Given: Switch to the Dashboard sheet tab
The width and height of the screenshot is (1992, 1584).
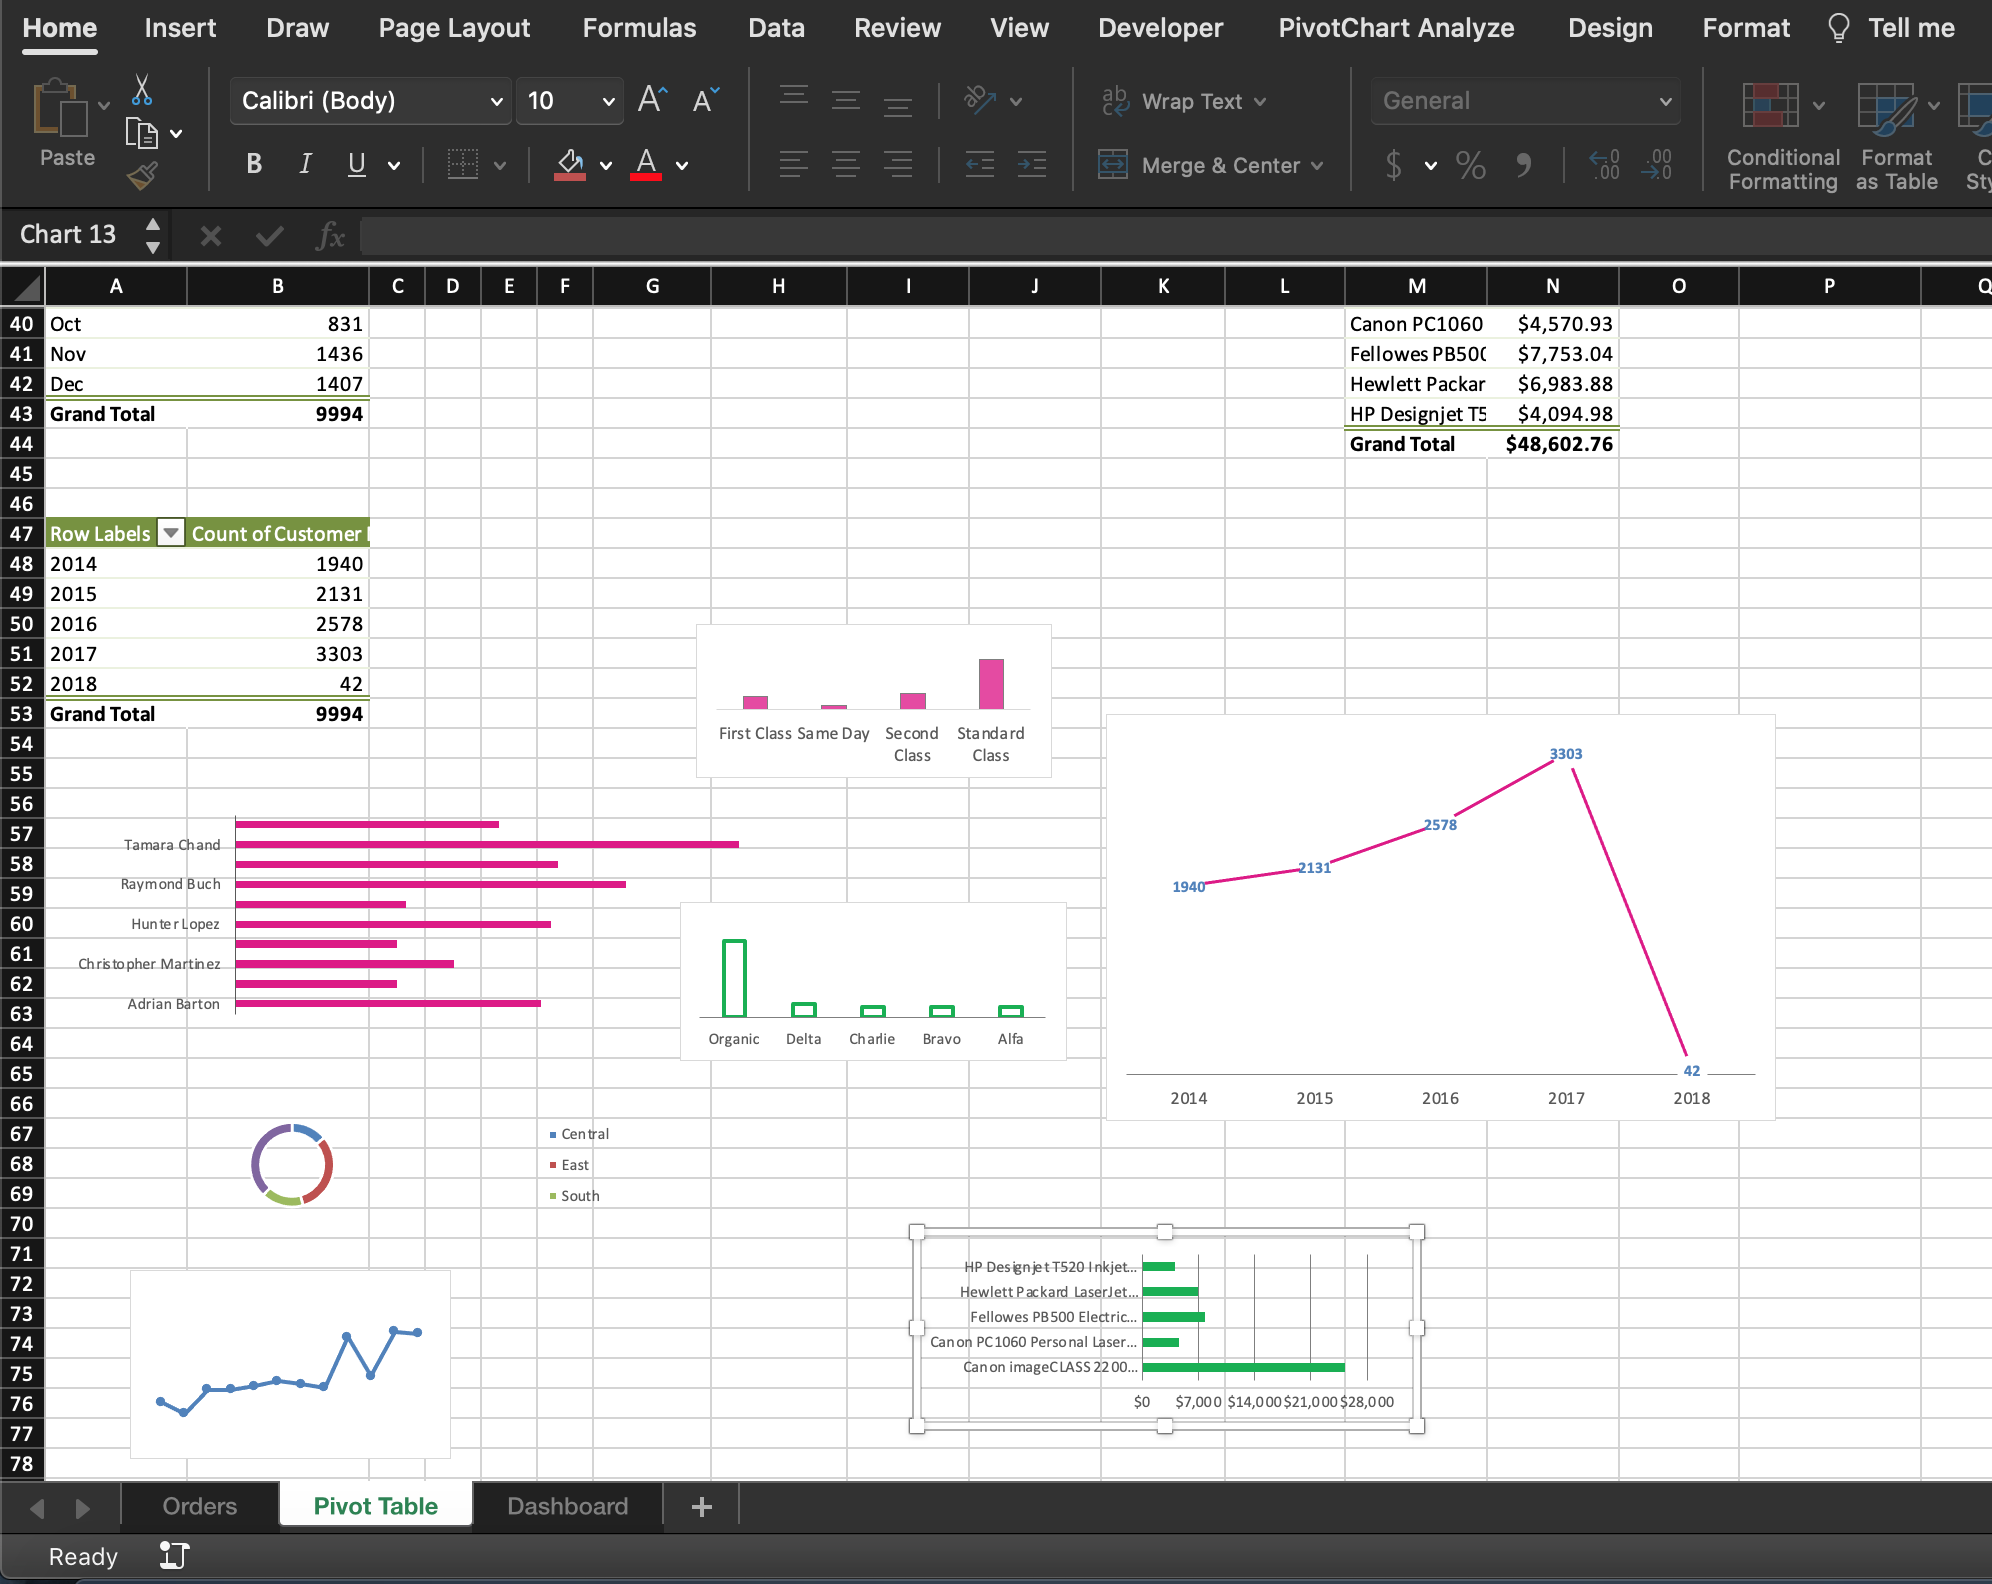Looking at the screenshot, I should coord(567,1506).
